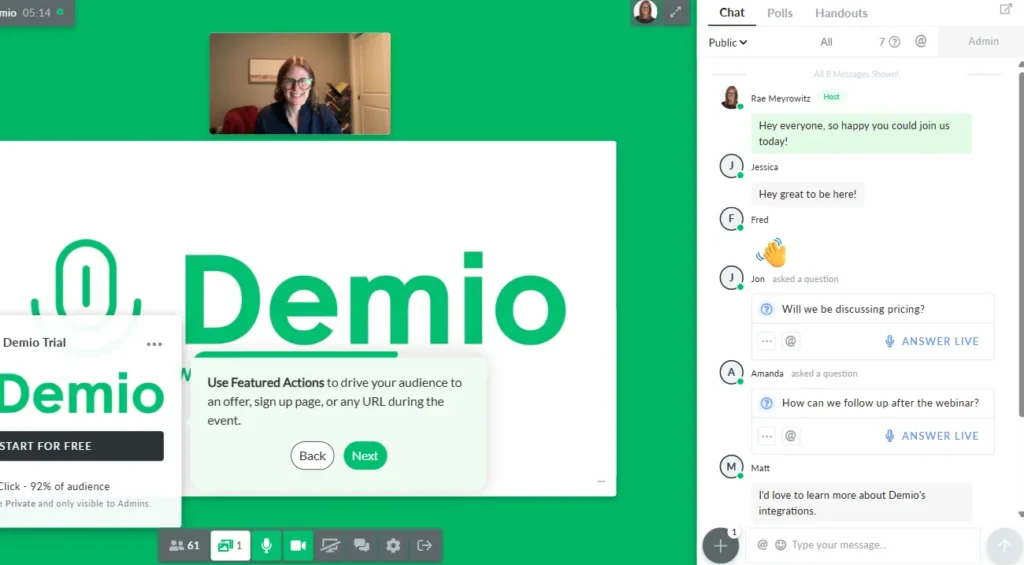Mention Jon using @ on his question
This screenshot has width=1024, height=565.
790,341
